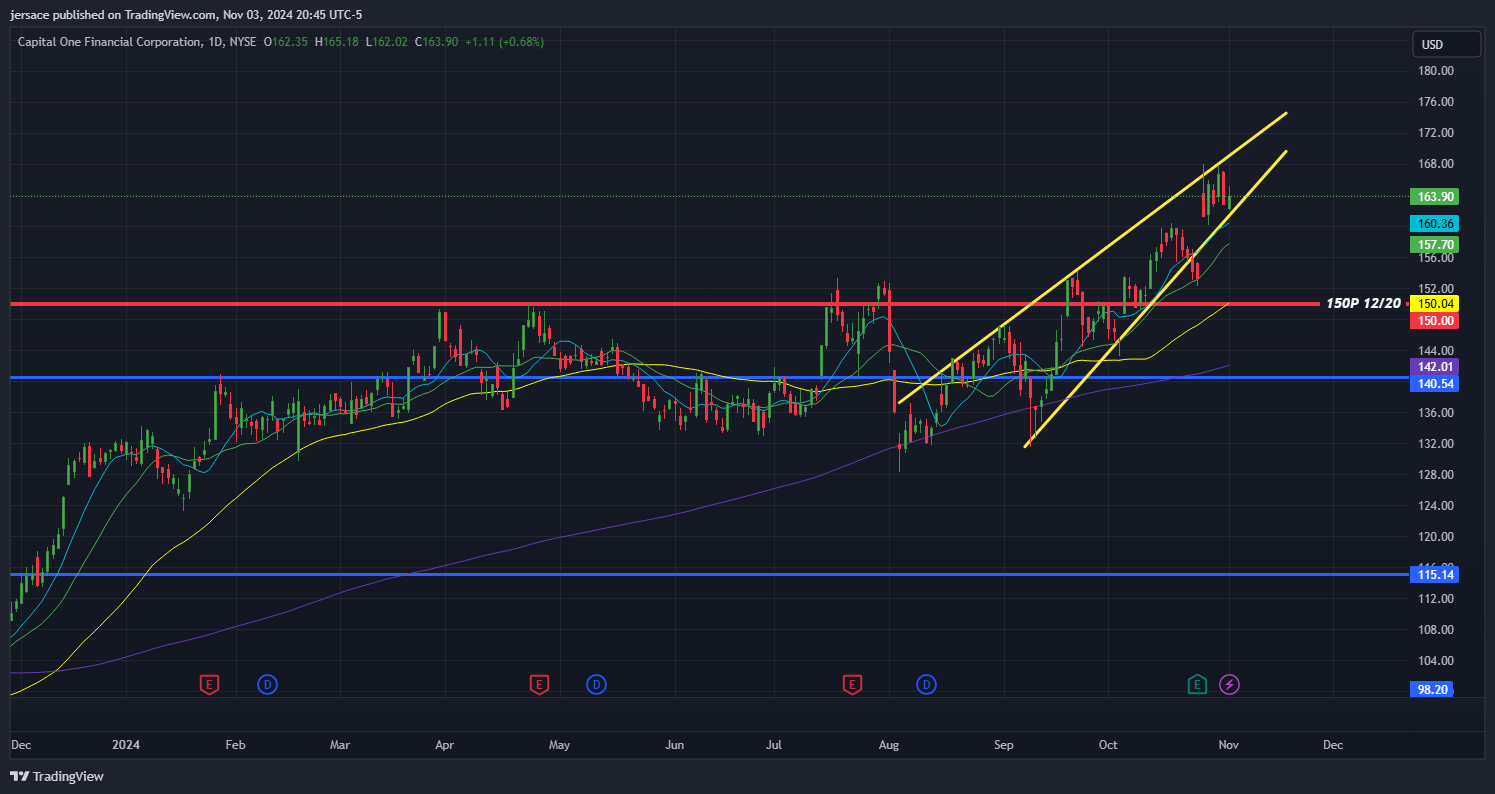The width and height of the screenshot is (1495, 794).
Task: Click the 128.00 price axis label
Action: pyautogui.click(x=1434, y=475)
